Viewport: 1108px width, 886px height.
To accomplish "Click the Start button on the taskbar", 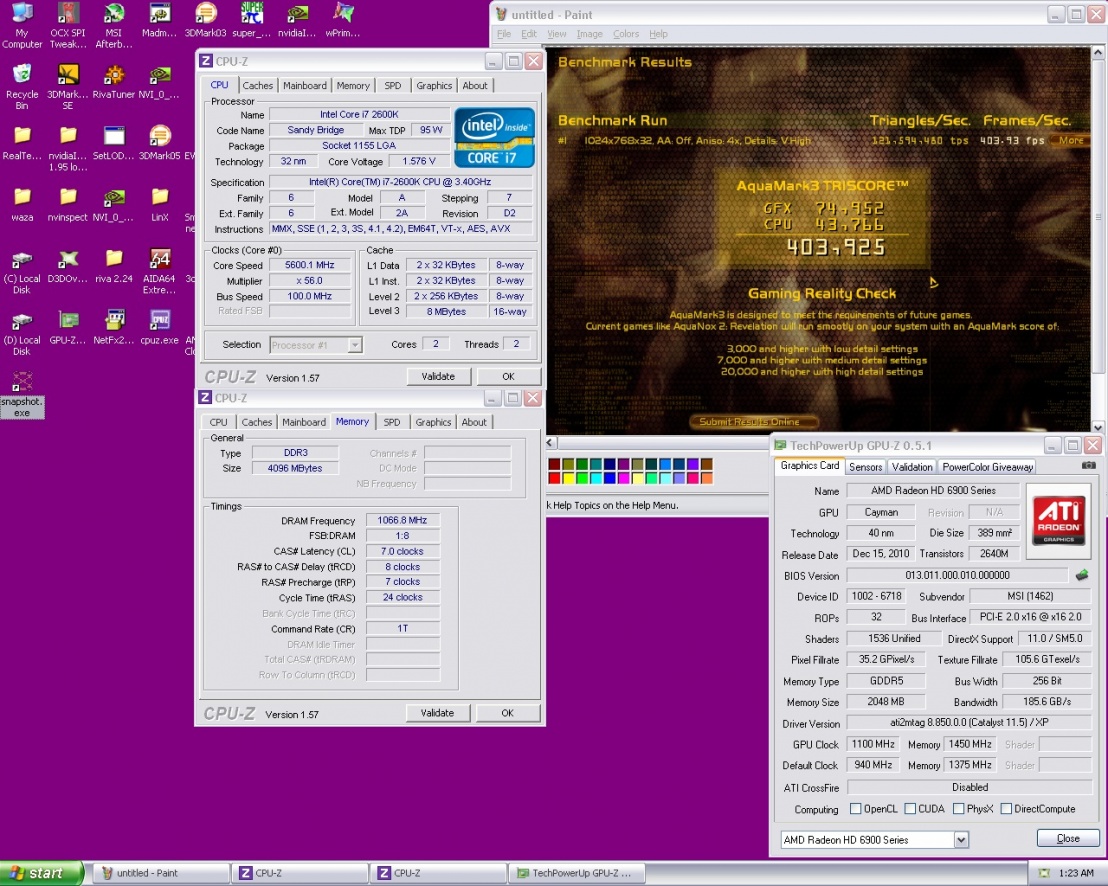I will [38, 873].
